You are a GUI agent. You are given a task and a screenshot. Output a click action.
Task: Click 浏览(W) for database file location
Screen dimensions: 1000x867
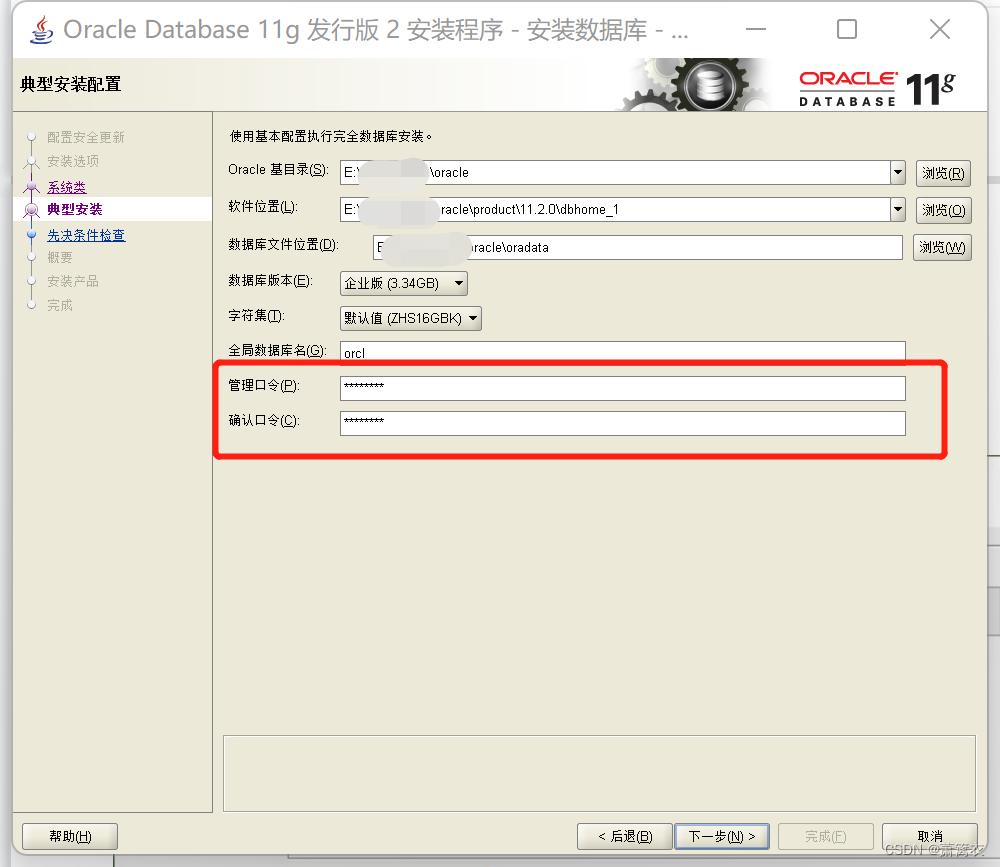tap(943, 248)
